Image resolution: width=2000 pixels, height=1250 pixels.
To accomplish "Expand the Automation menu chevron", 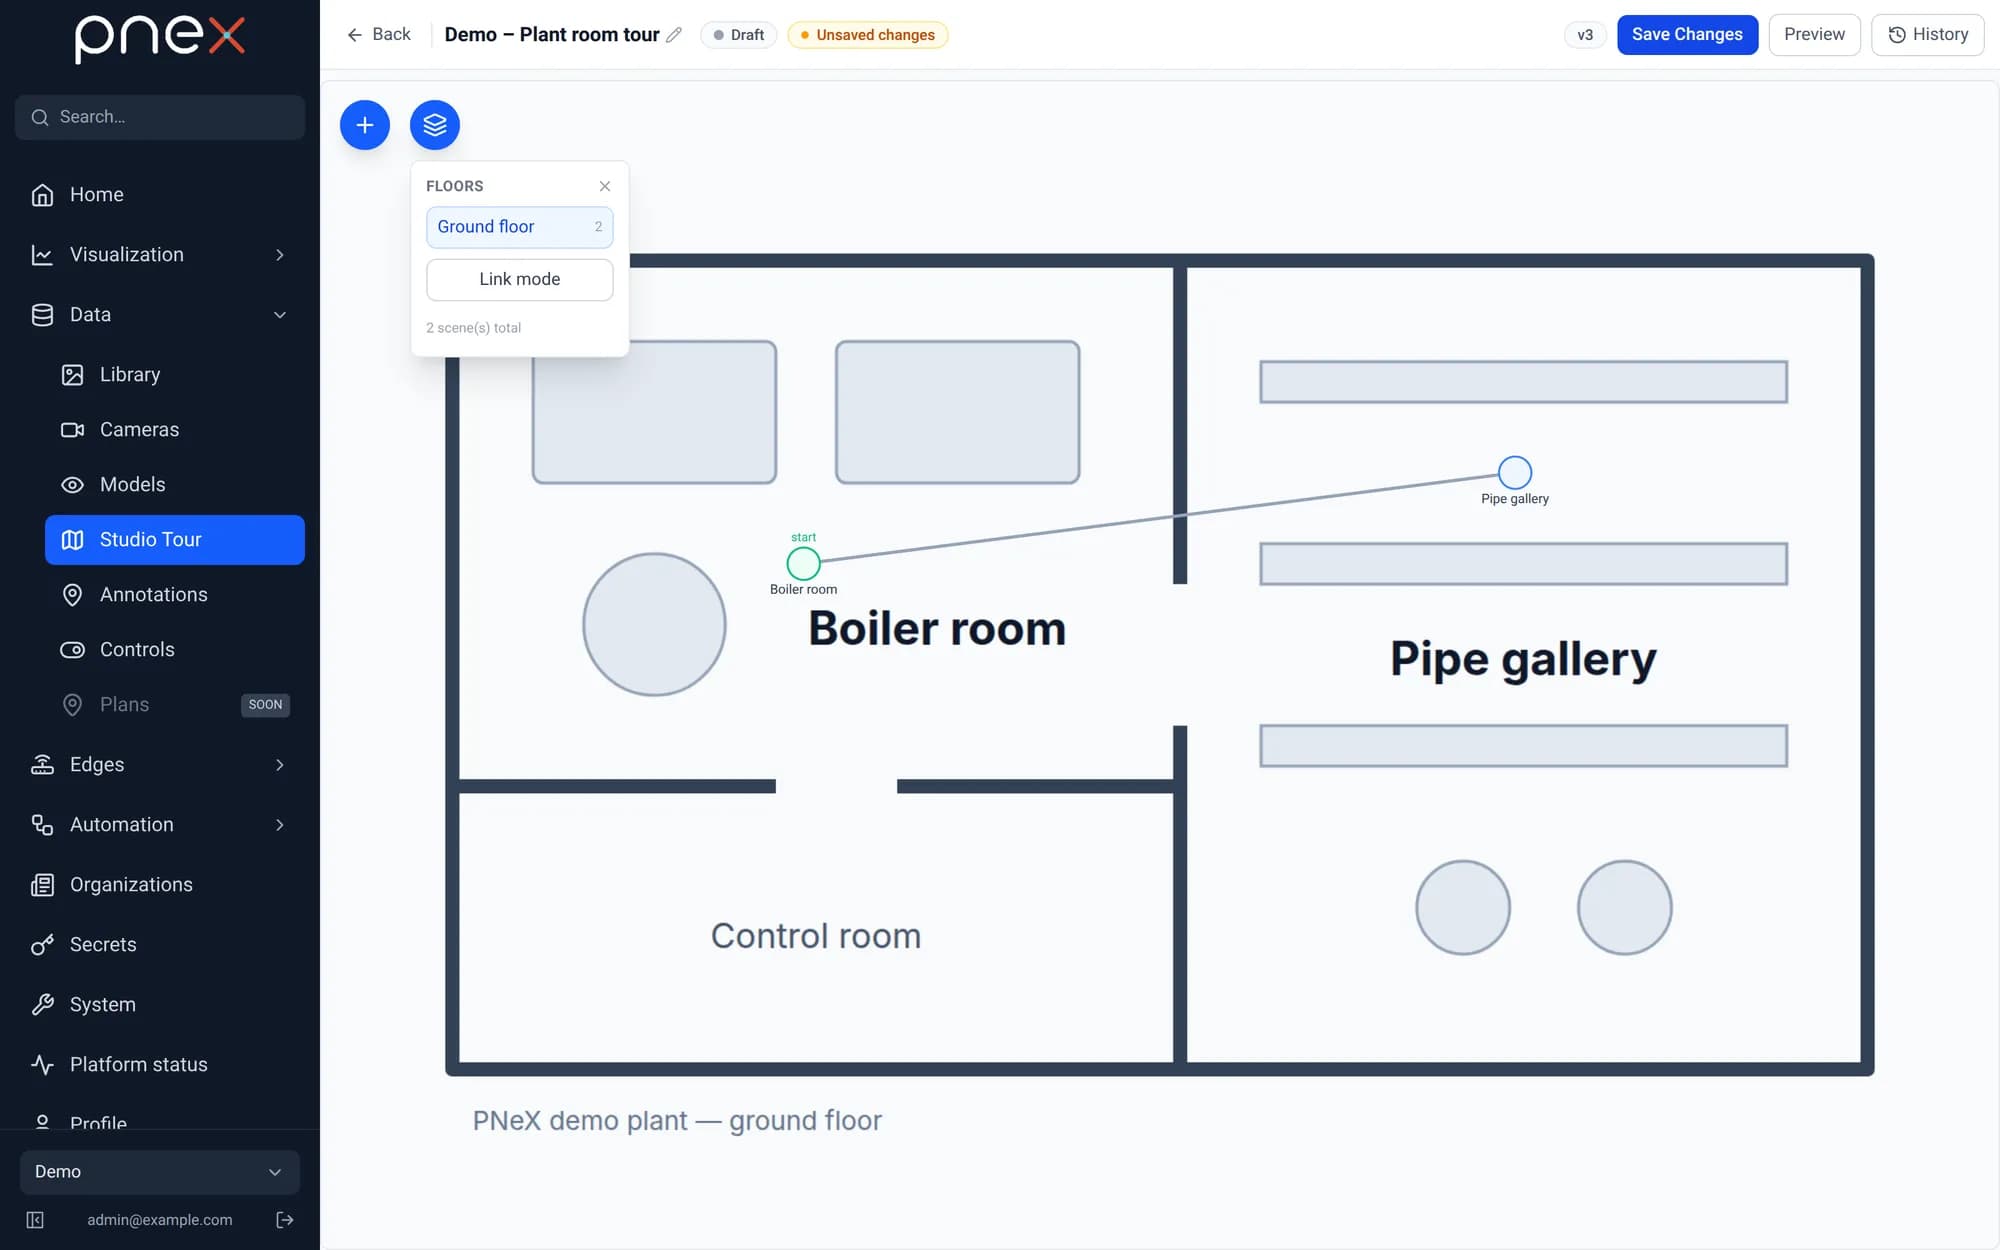I will click(280, 825).
